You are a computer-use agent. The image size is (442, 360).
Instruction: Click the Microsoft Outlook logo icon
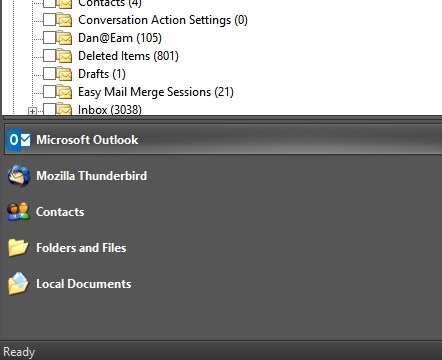(19, 140)
